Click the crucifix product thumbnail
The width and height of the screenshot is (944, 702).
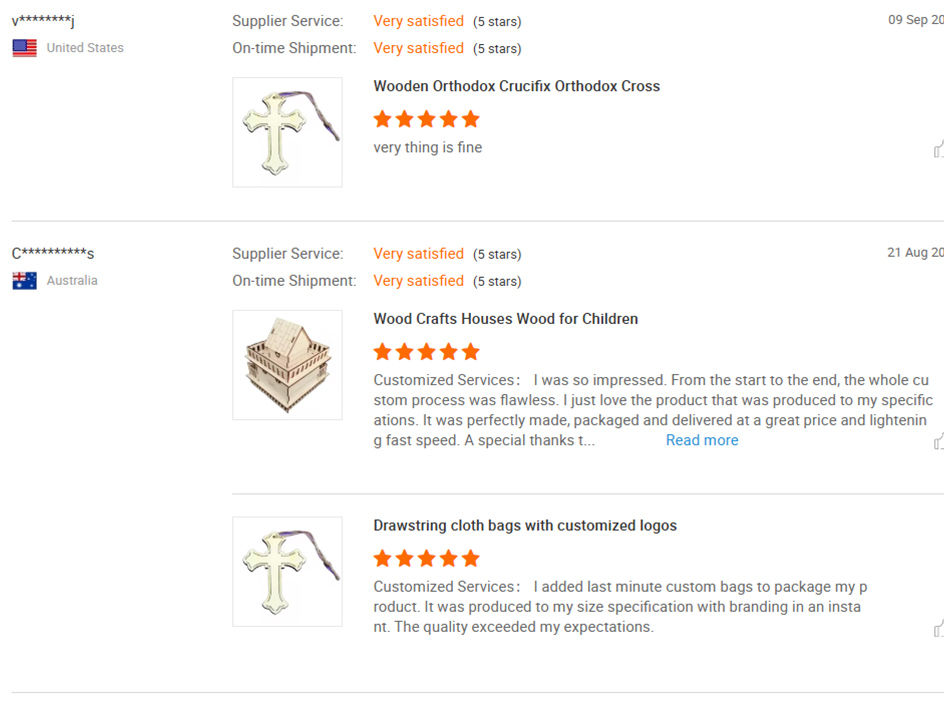[287, 131]
